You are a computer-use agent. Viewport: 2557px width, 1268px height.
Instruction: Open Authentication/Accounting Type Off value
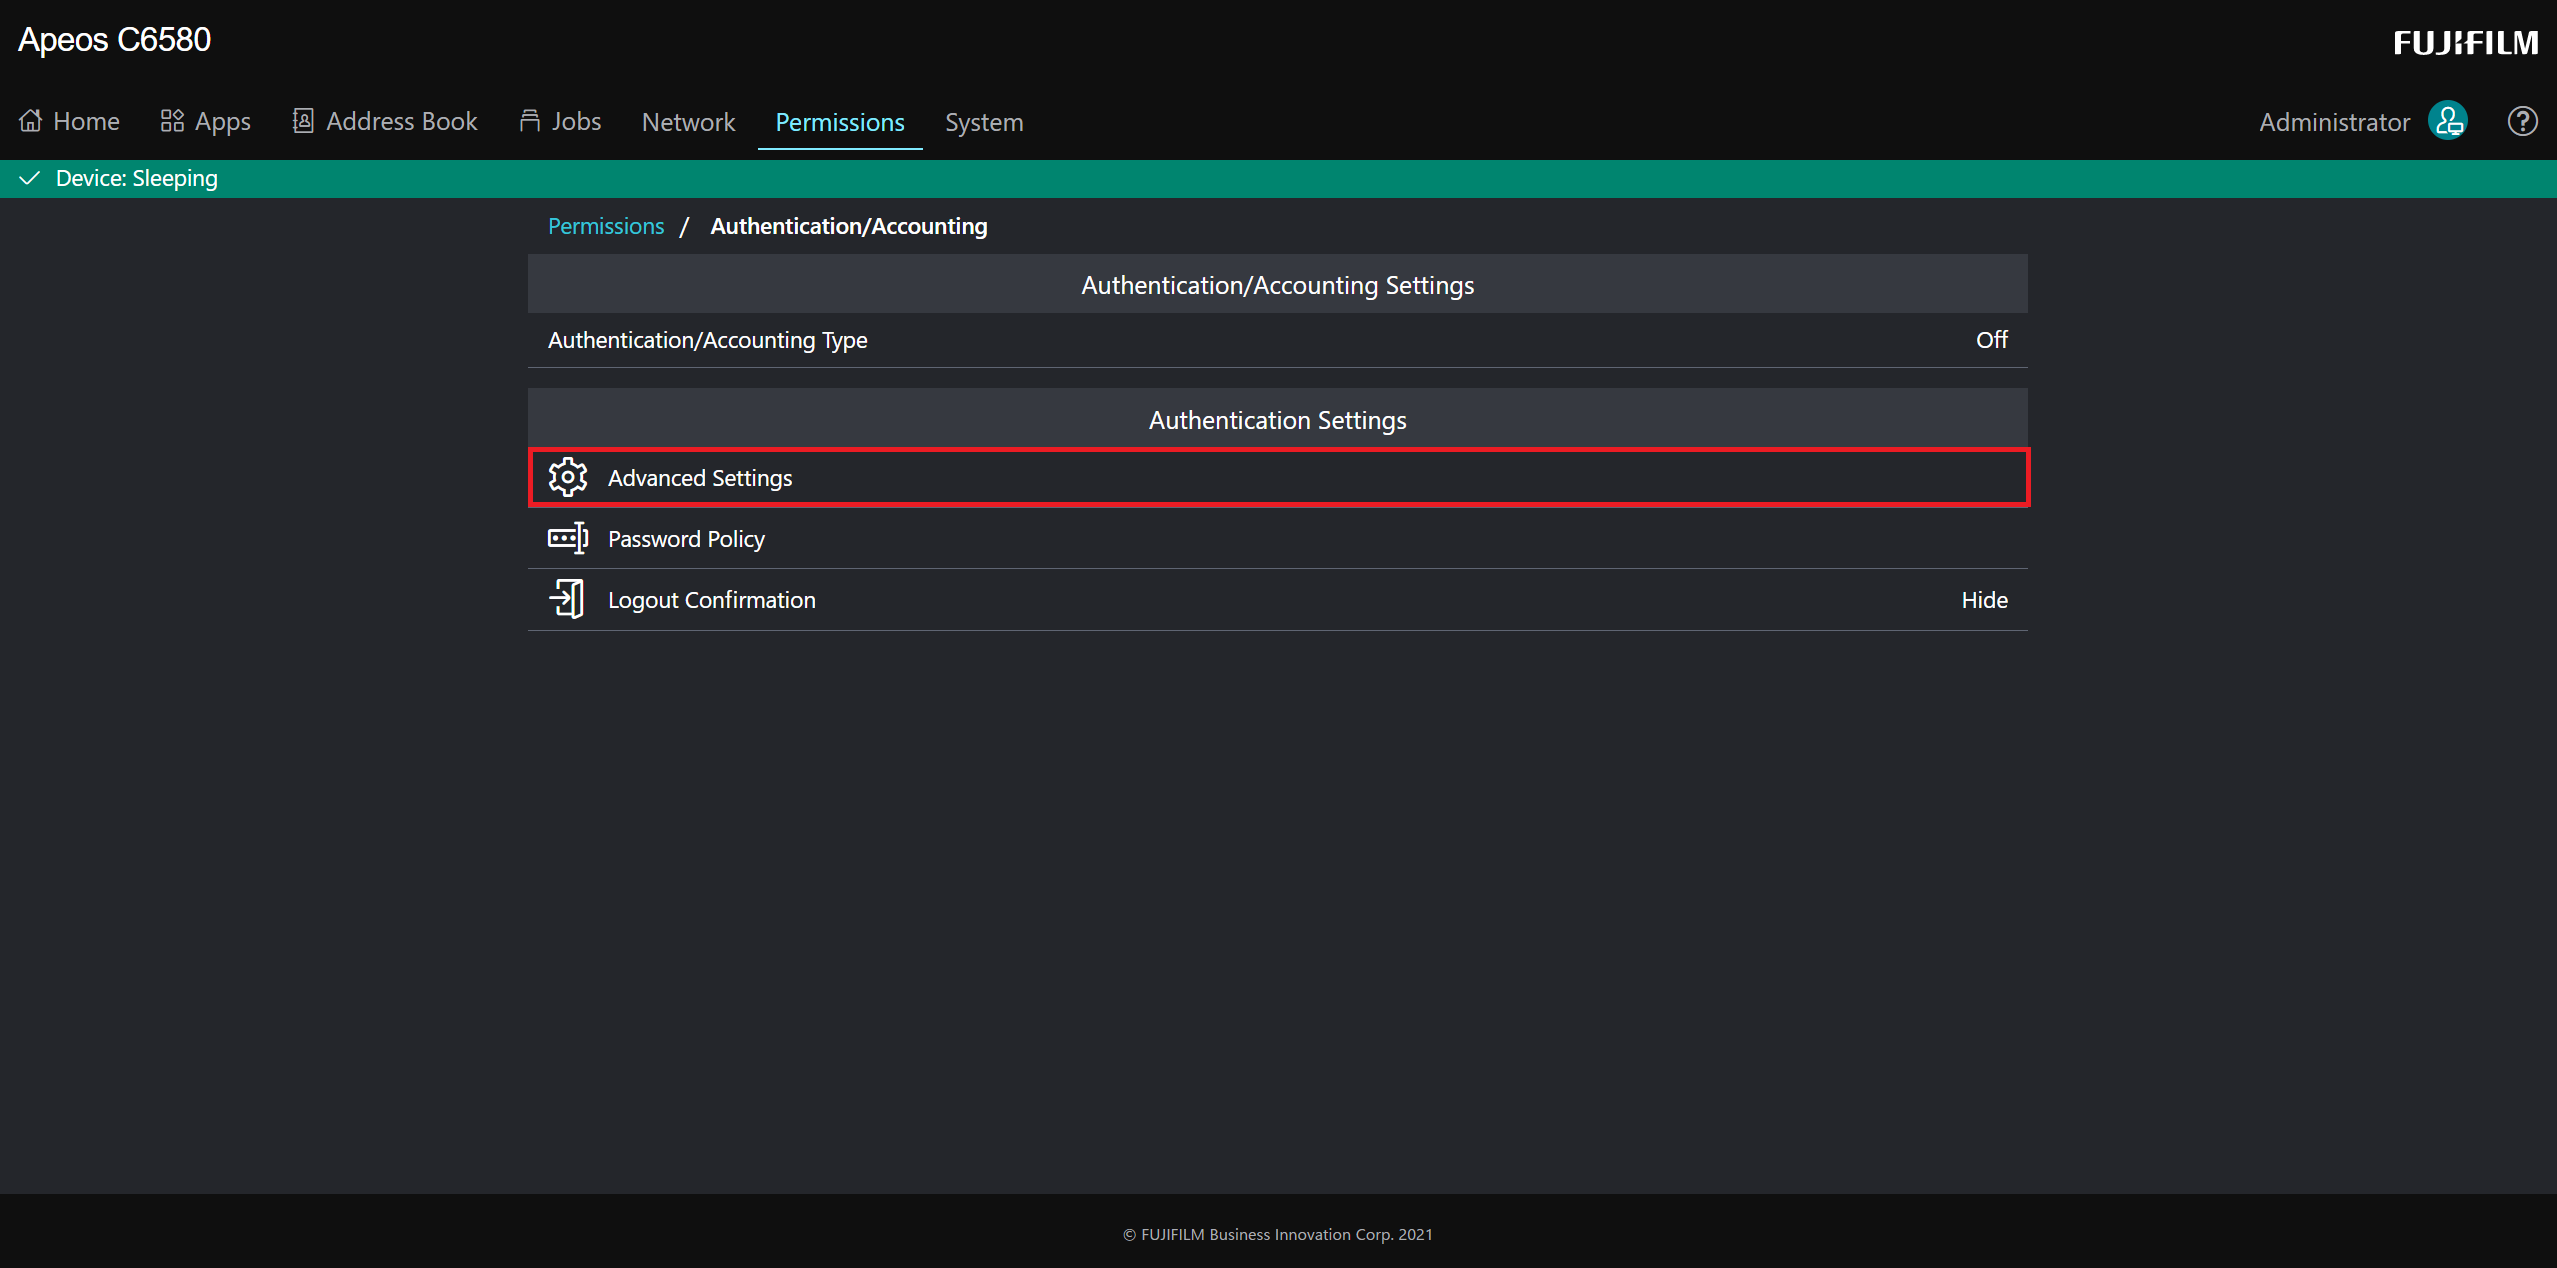[1991, 340]
